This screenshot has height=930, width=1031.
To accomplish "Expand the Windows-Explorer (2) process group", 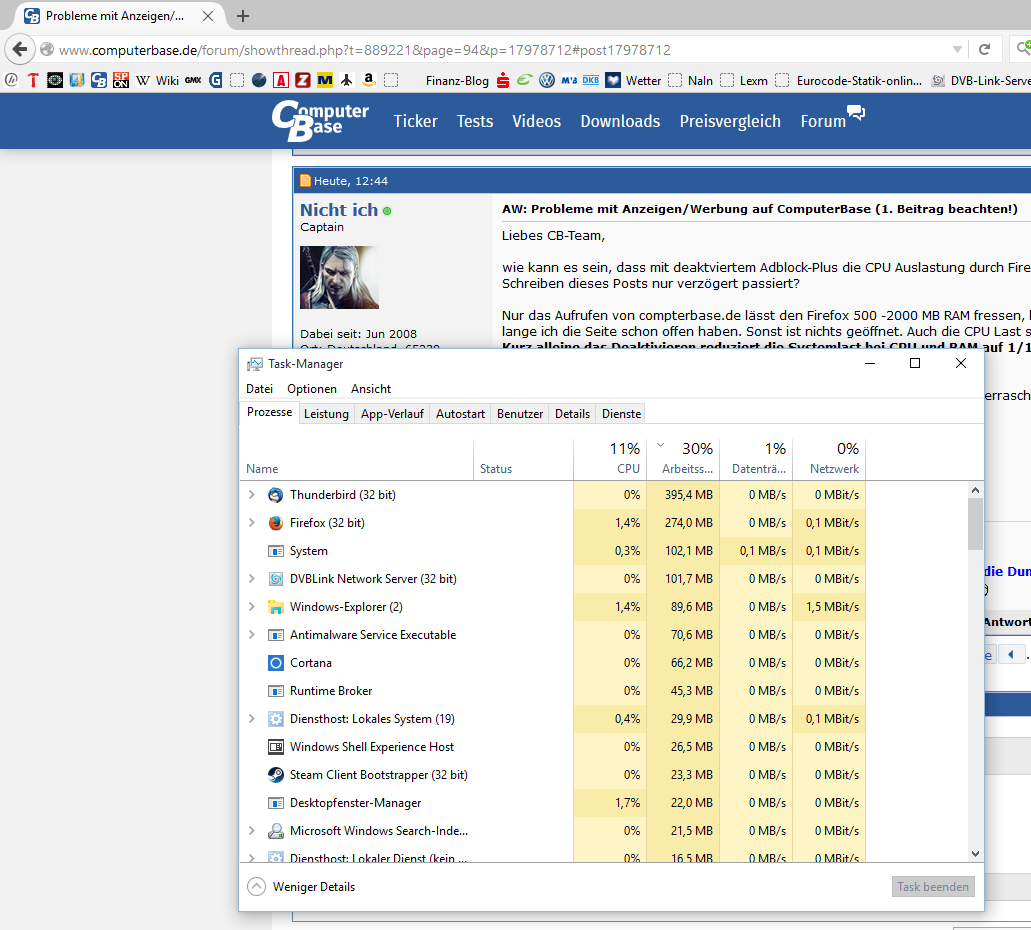I will tap(251, 607).
